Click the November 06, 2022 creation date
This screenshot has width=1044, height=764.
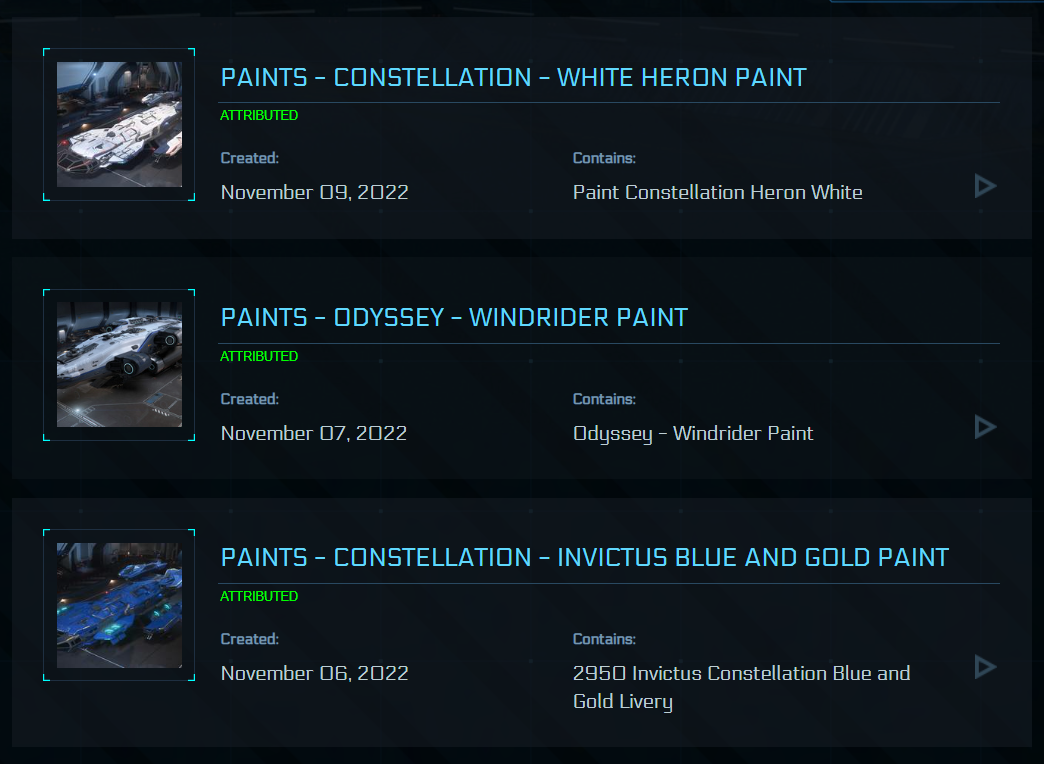(x=314, y=673)
